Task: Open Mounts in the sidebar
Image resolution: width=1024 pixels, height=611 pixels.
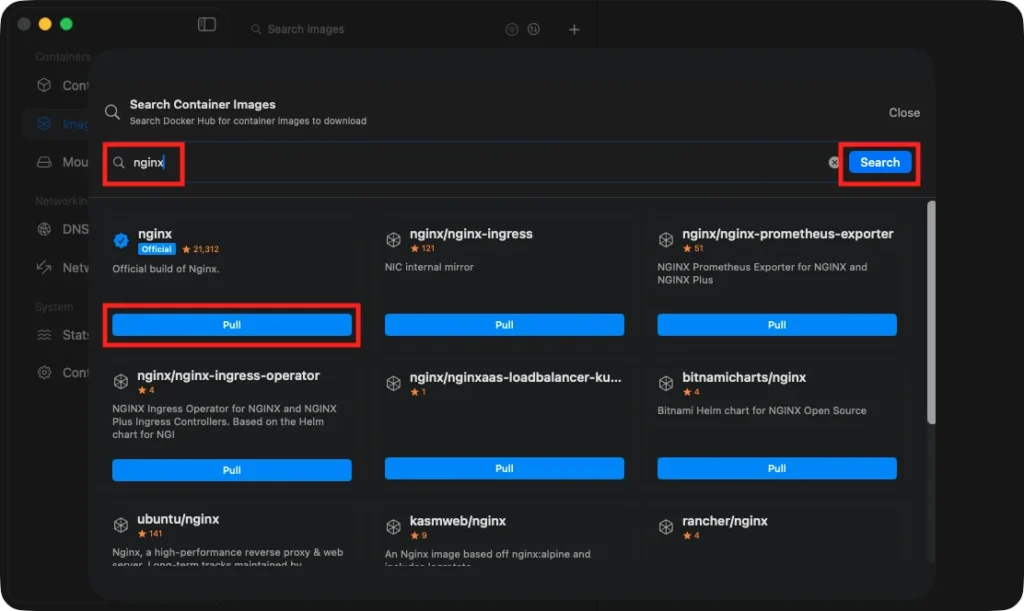Action: [x=63, y=162]
